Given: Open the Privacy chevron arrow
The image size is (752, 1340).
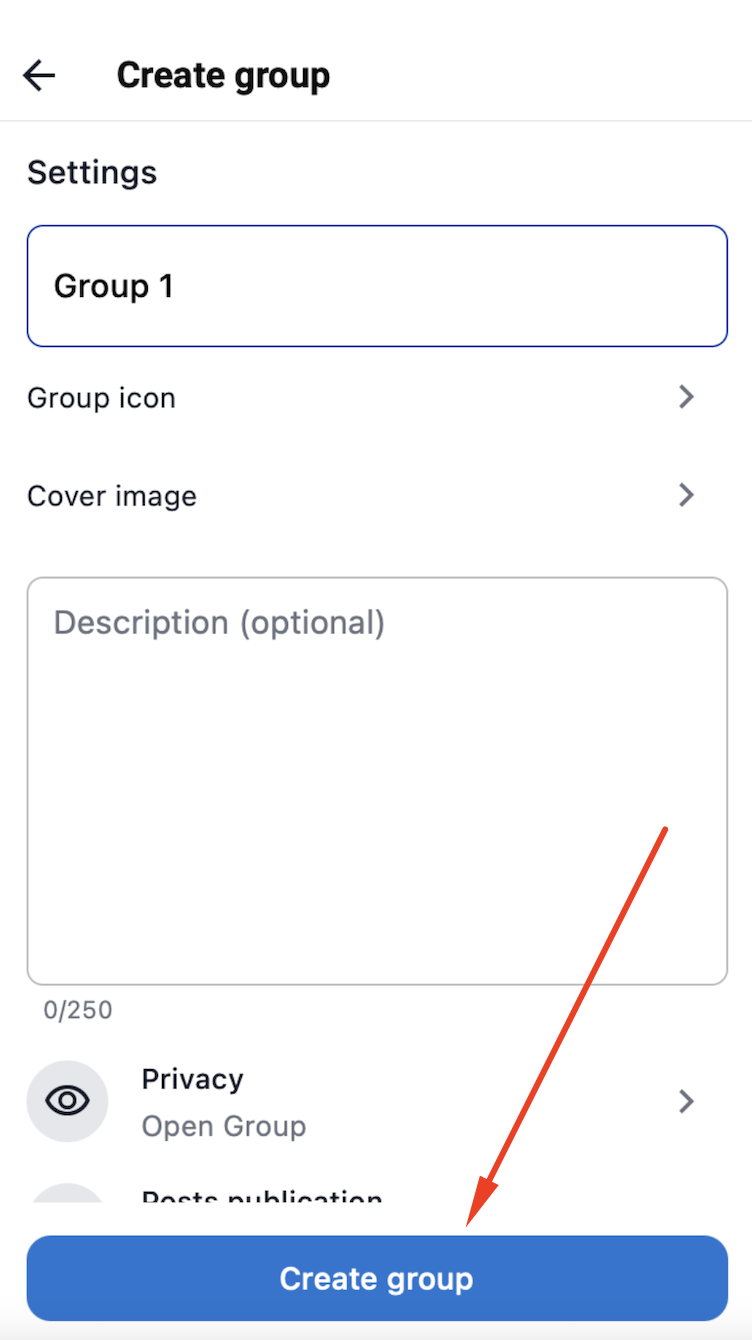Looking at the screenshot, I should point(686,1101).
